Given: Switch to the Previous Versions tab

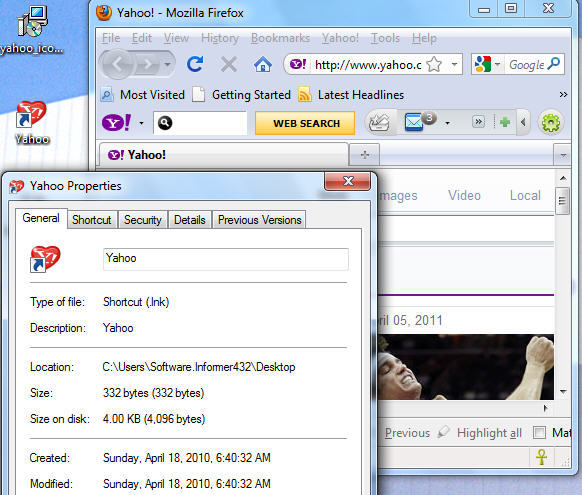Looking at the screenshot, I should (x=259, y=220).
